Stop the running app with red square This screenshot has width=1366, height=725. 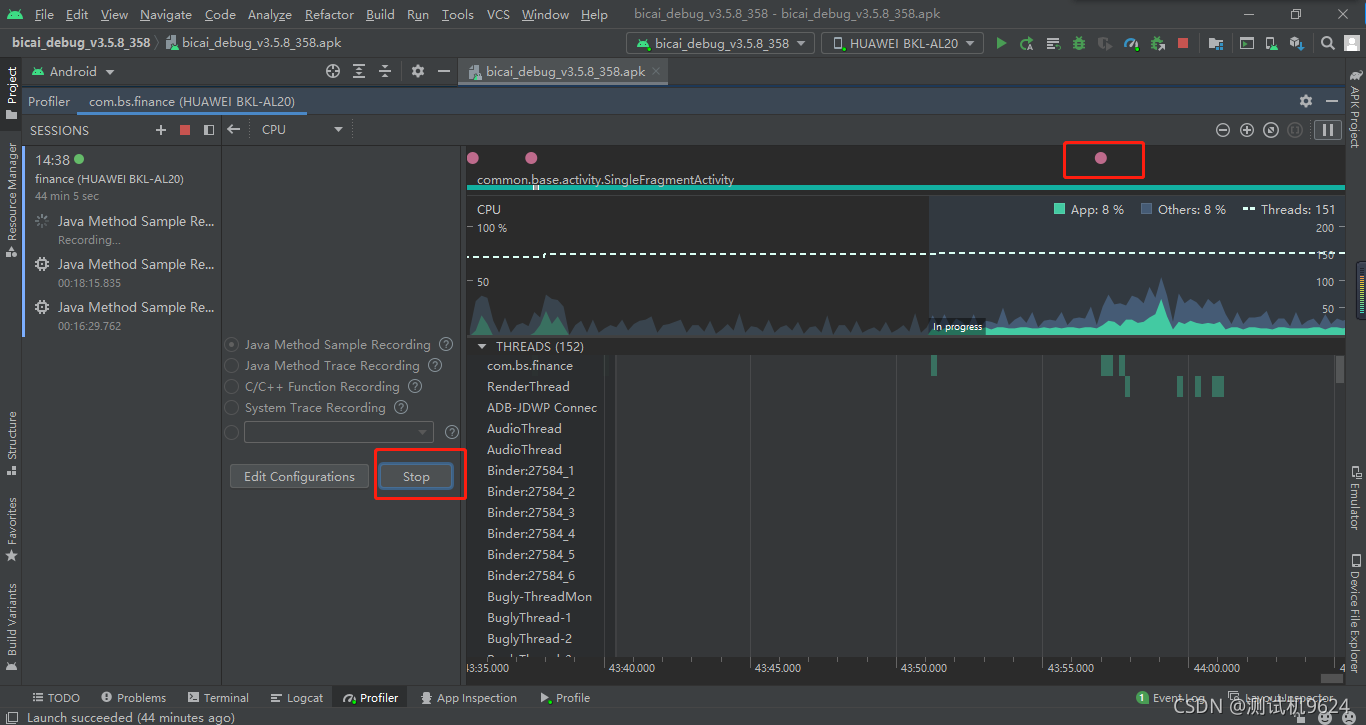[1183, 43]
